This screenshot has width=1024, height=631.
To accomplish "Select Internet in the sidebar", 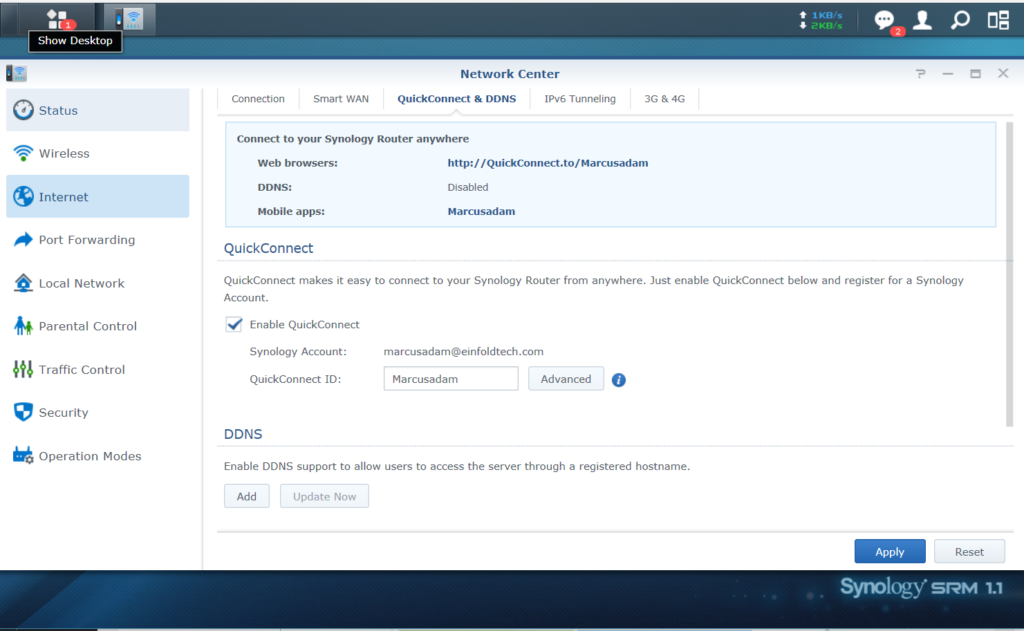I will (98, 196).
